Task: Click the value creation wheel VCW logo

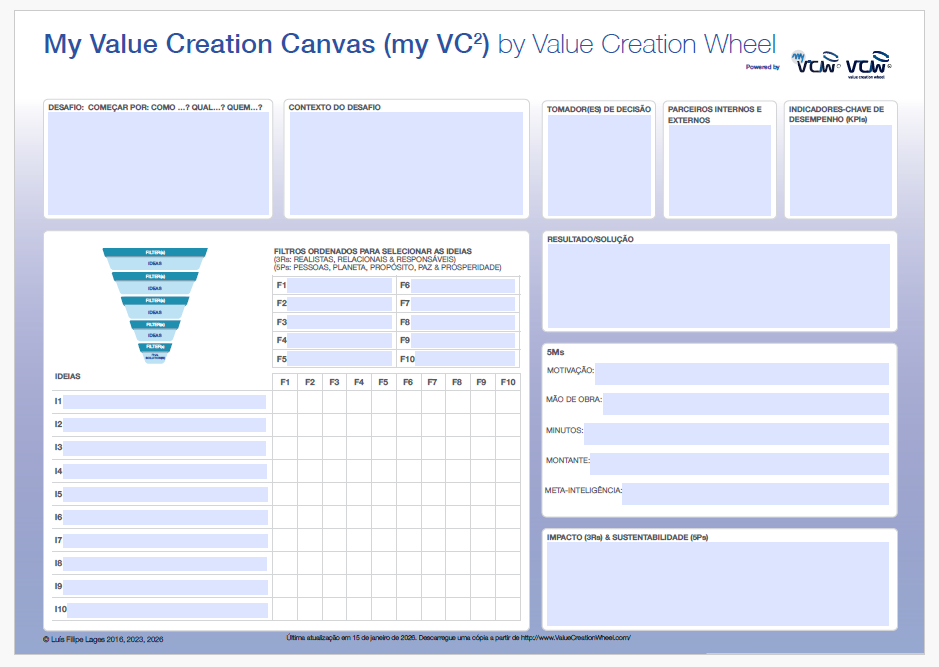Action: coord(868,64)
